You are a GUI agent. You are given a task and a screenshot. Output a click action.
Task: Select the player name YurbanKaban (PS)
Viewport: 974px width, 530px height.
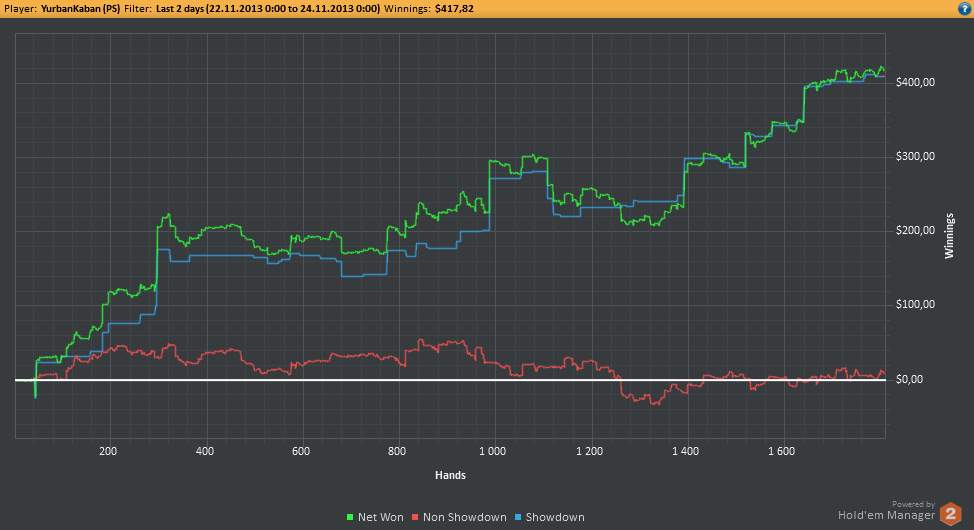(81, 9)
